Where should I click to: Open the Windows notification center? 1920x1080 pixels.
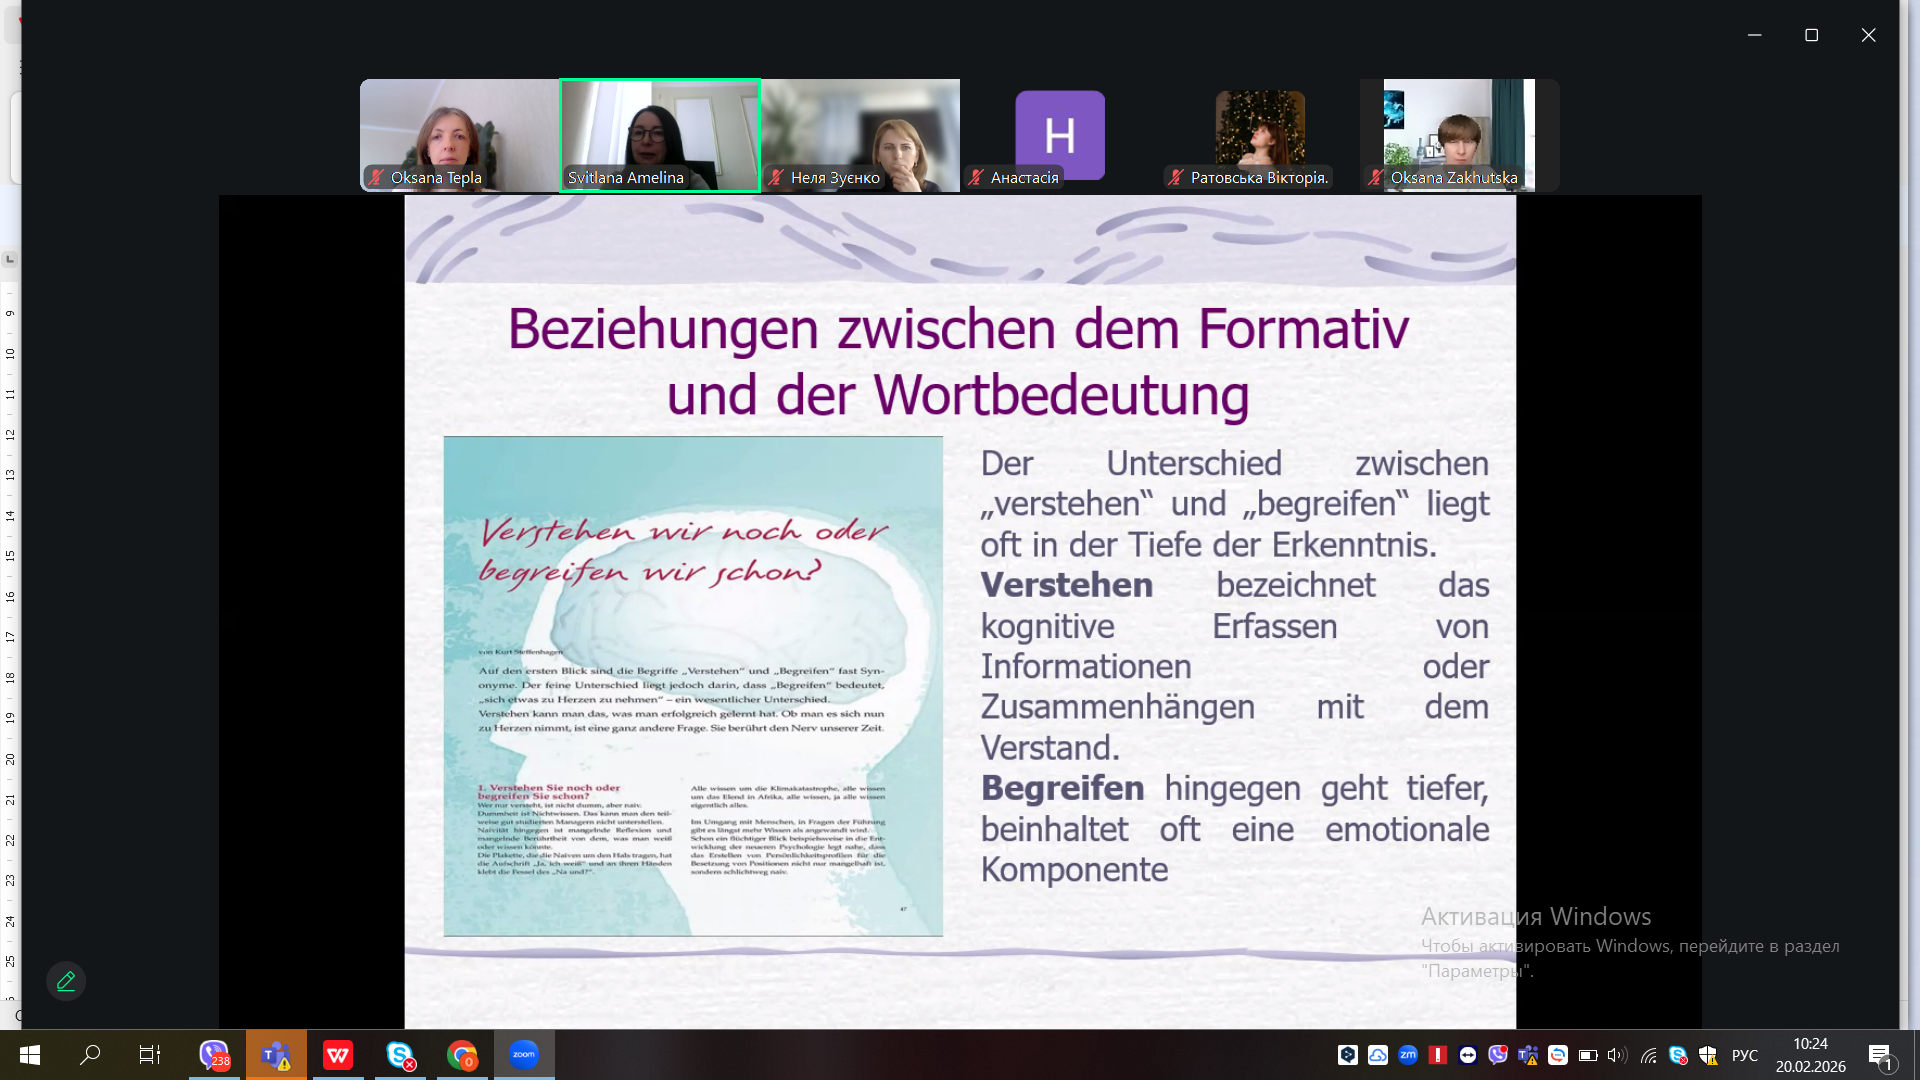tap(1880, 1055)
